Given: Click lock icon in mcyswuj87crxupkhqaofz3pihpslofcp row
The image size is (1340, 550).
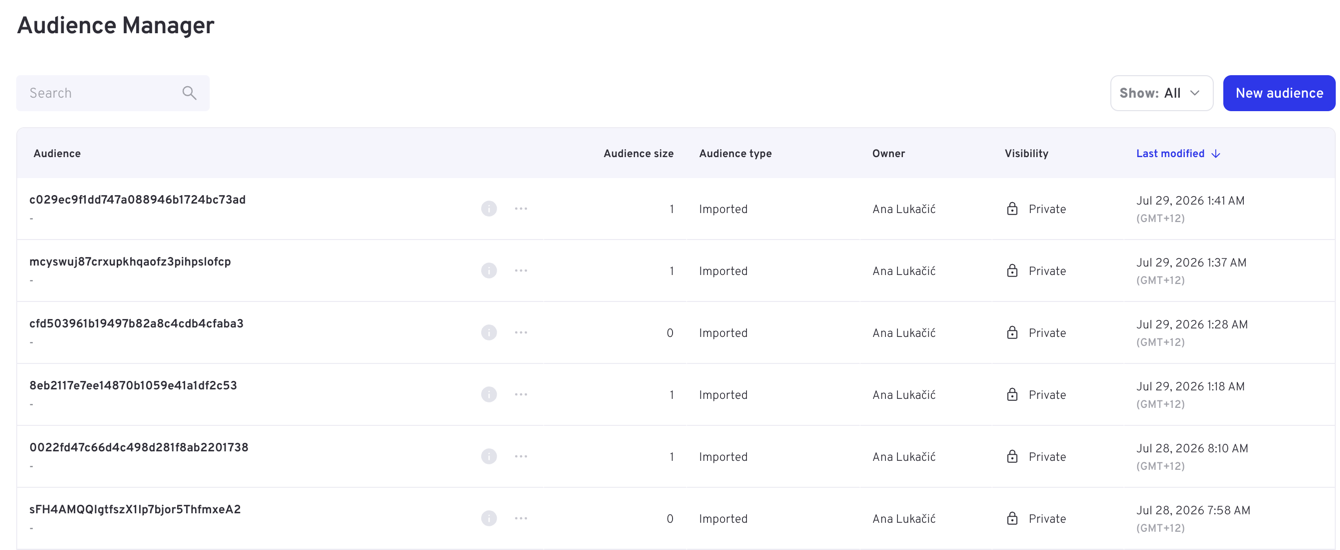Looking at the screenshot, I should click(1012, 271).
